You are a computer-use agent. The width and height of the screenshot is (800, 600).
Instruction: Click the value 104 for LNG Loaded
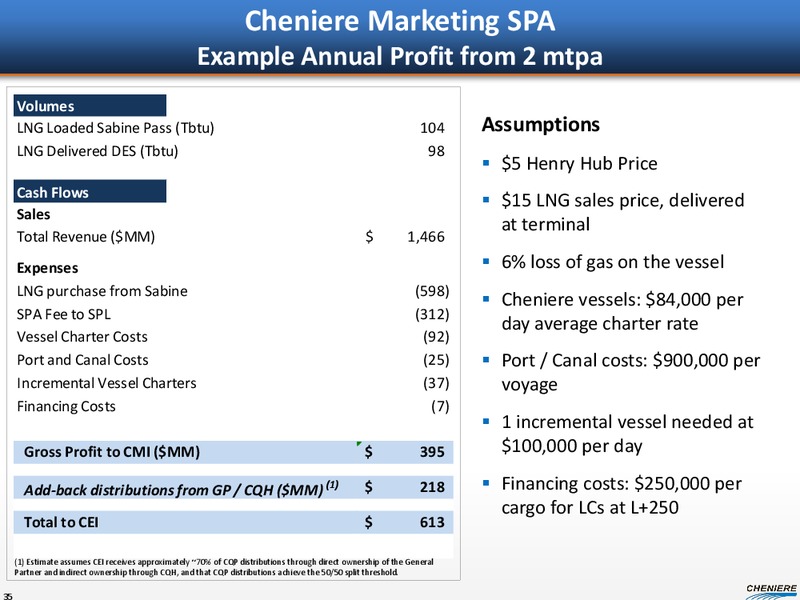click(x=432, y=128)
